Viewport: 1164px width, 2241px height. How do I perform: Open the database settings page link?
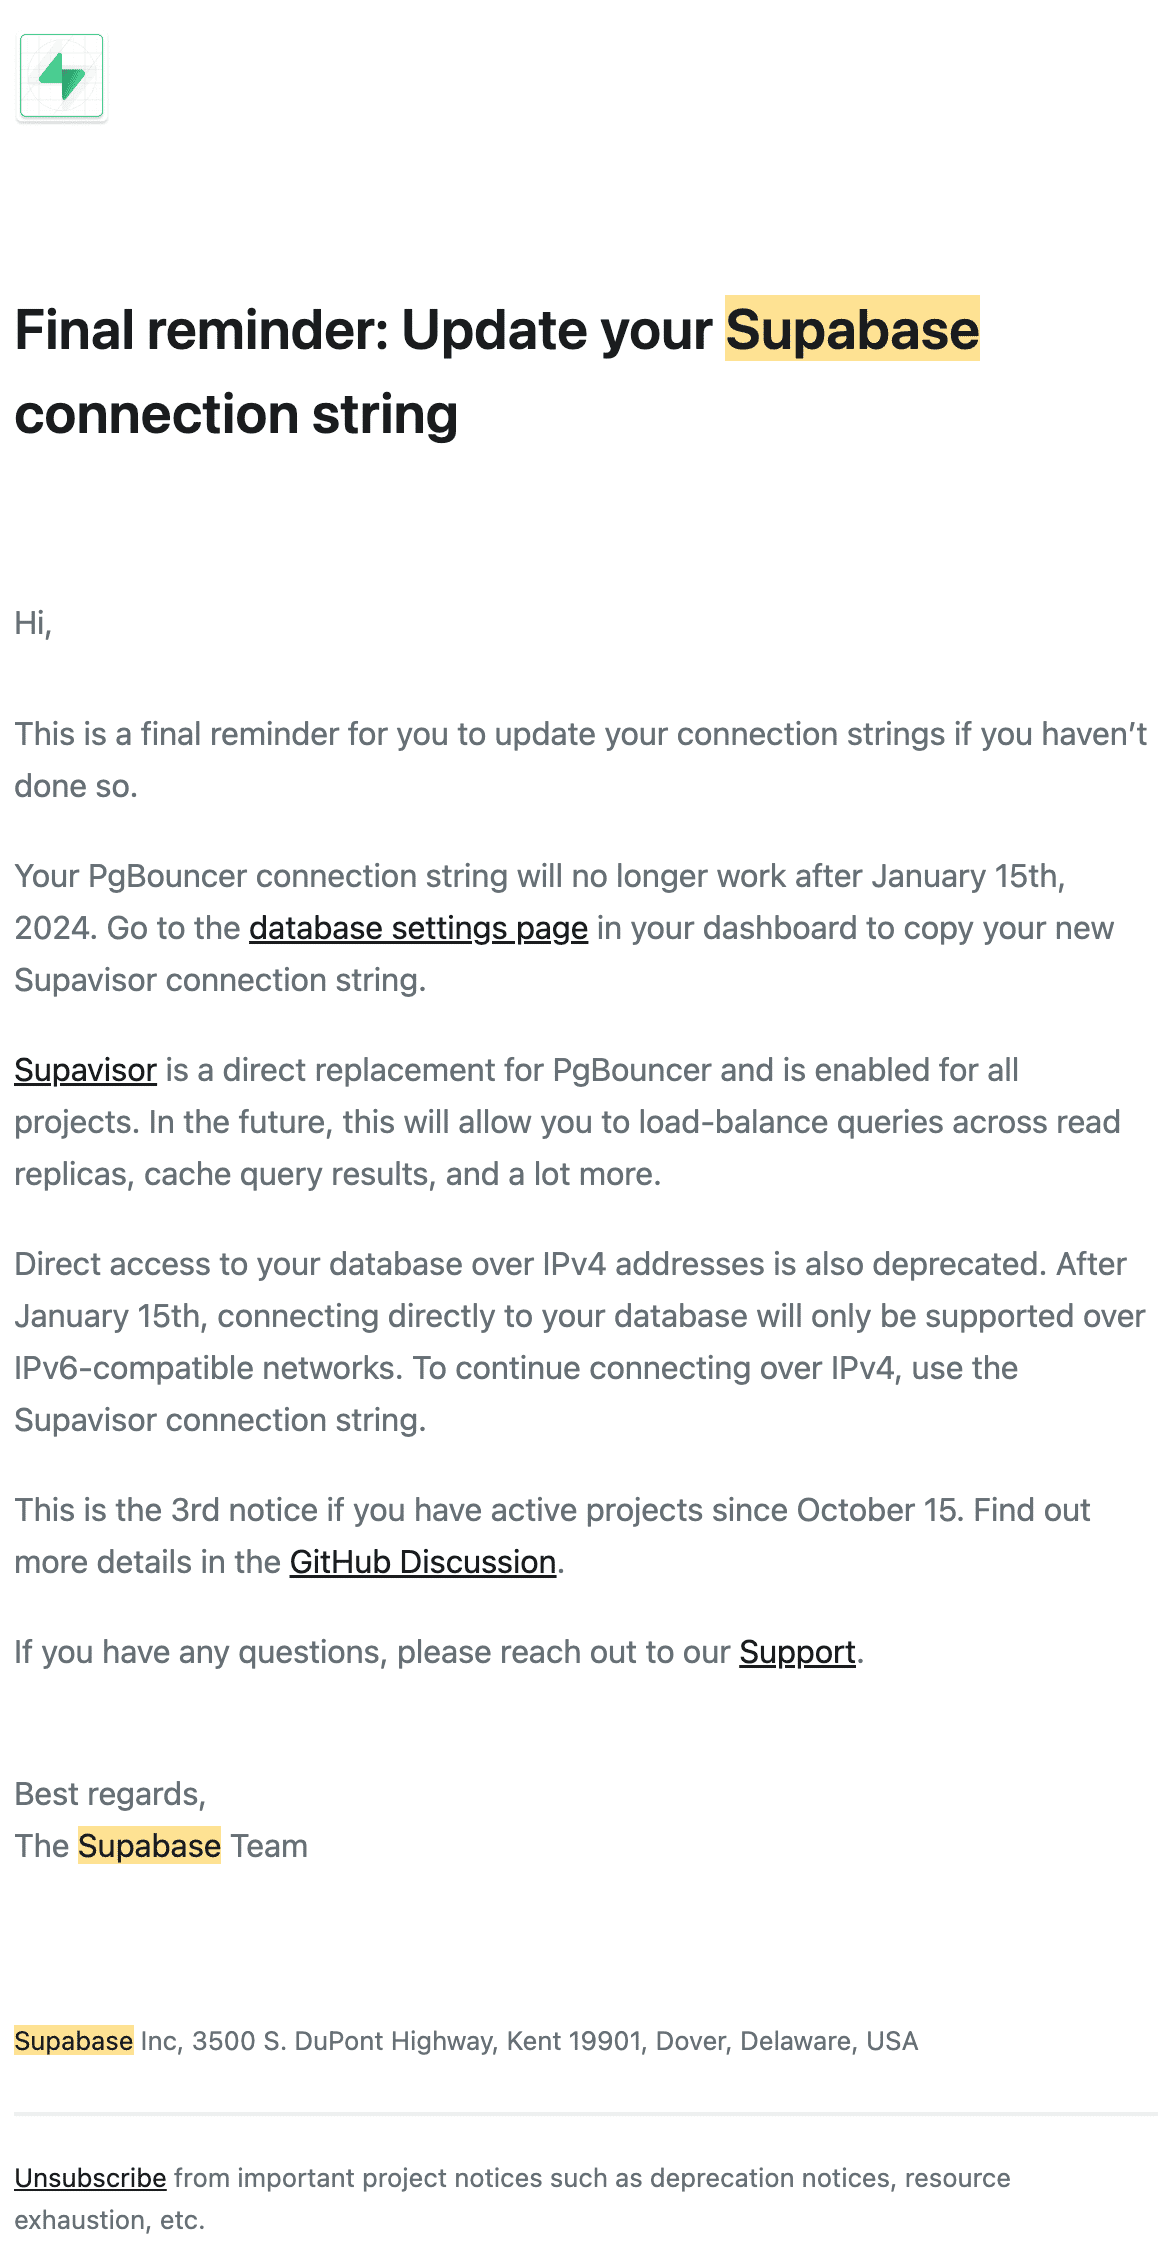[x=418, y=928]
